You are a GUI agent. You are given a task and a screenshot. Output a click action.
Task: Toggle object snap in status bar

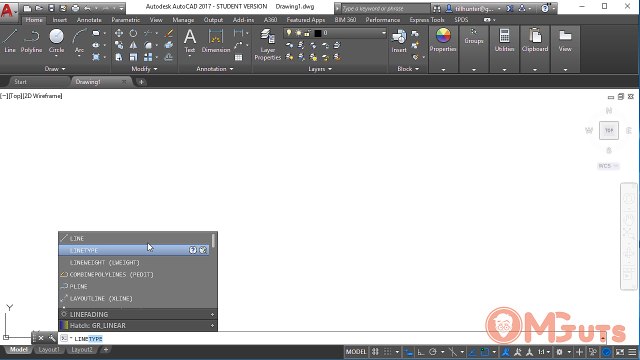484,352
